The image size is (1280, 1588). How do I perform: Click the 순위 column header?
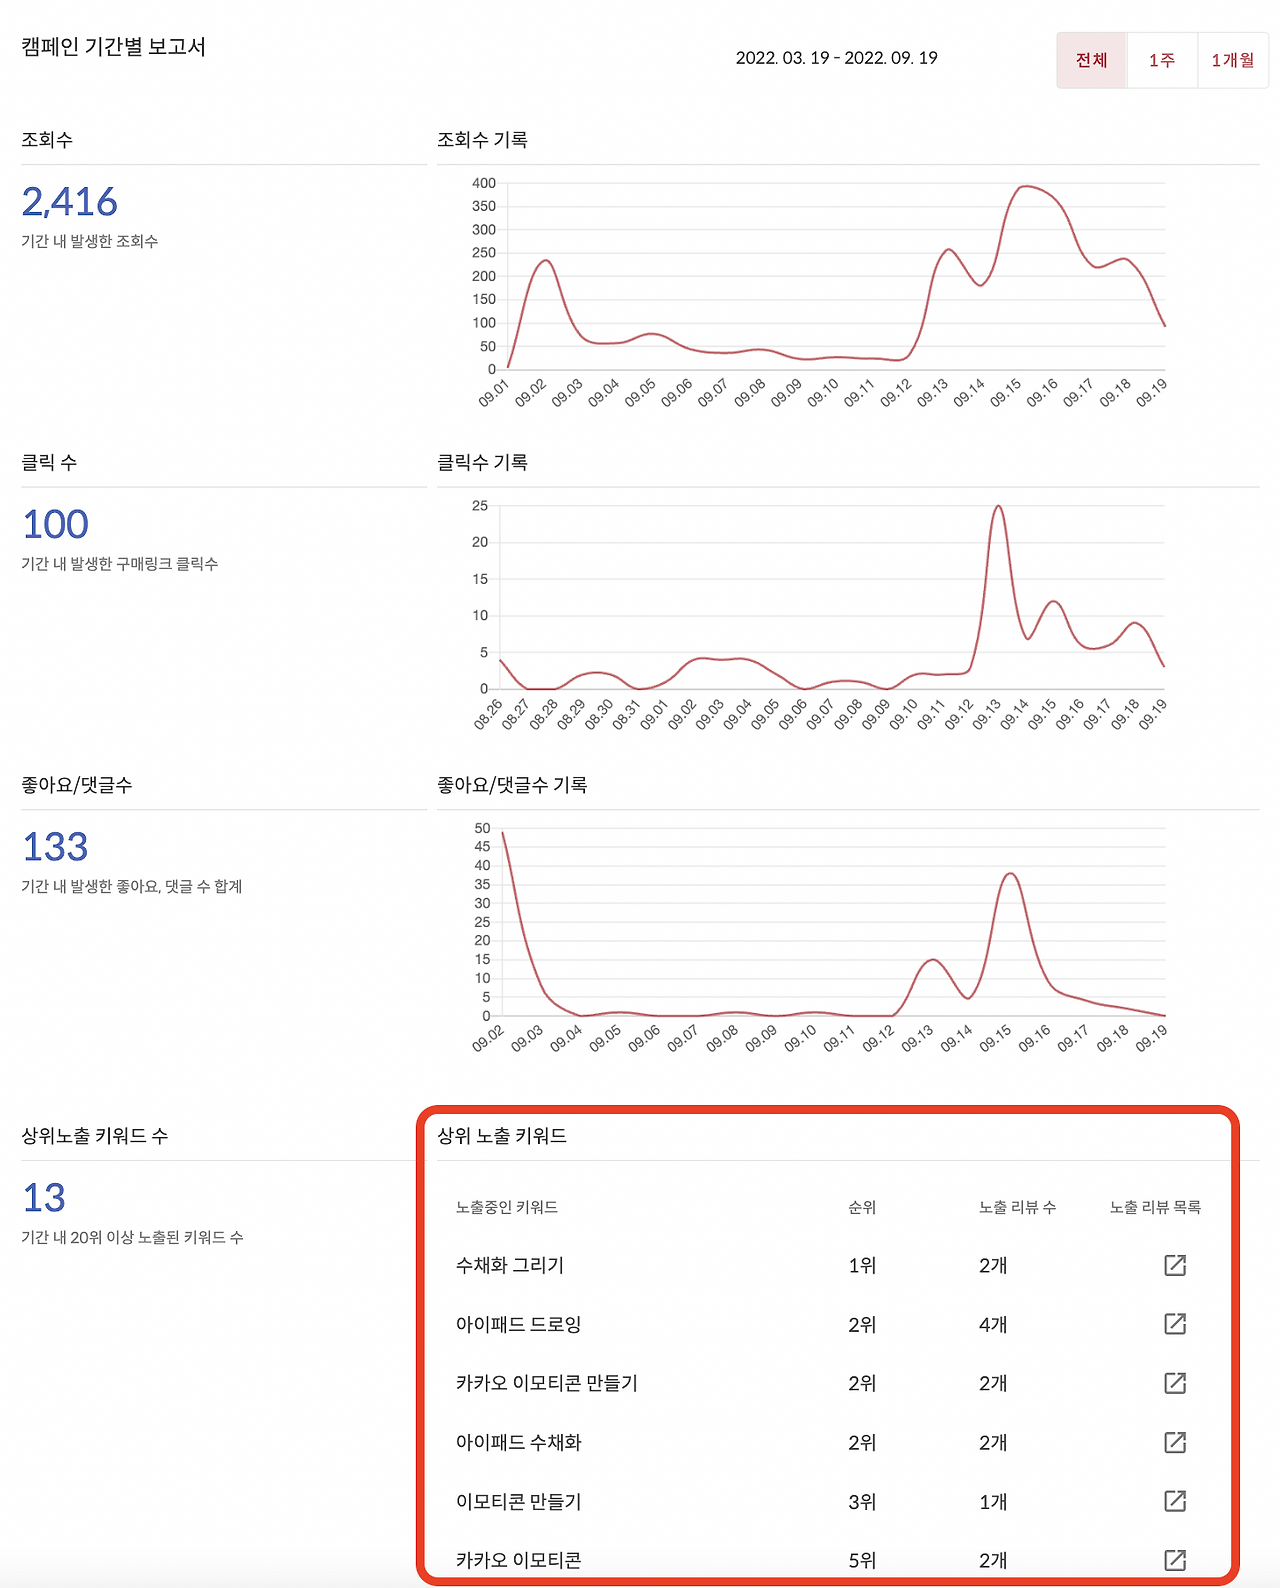[x=862, y=1207]
